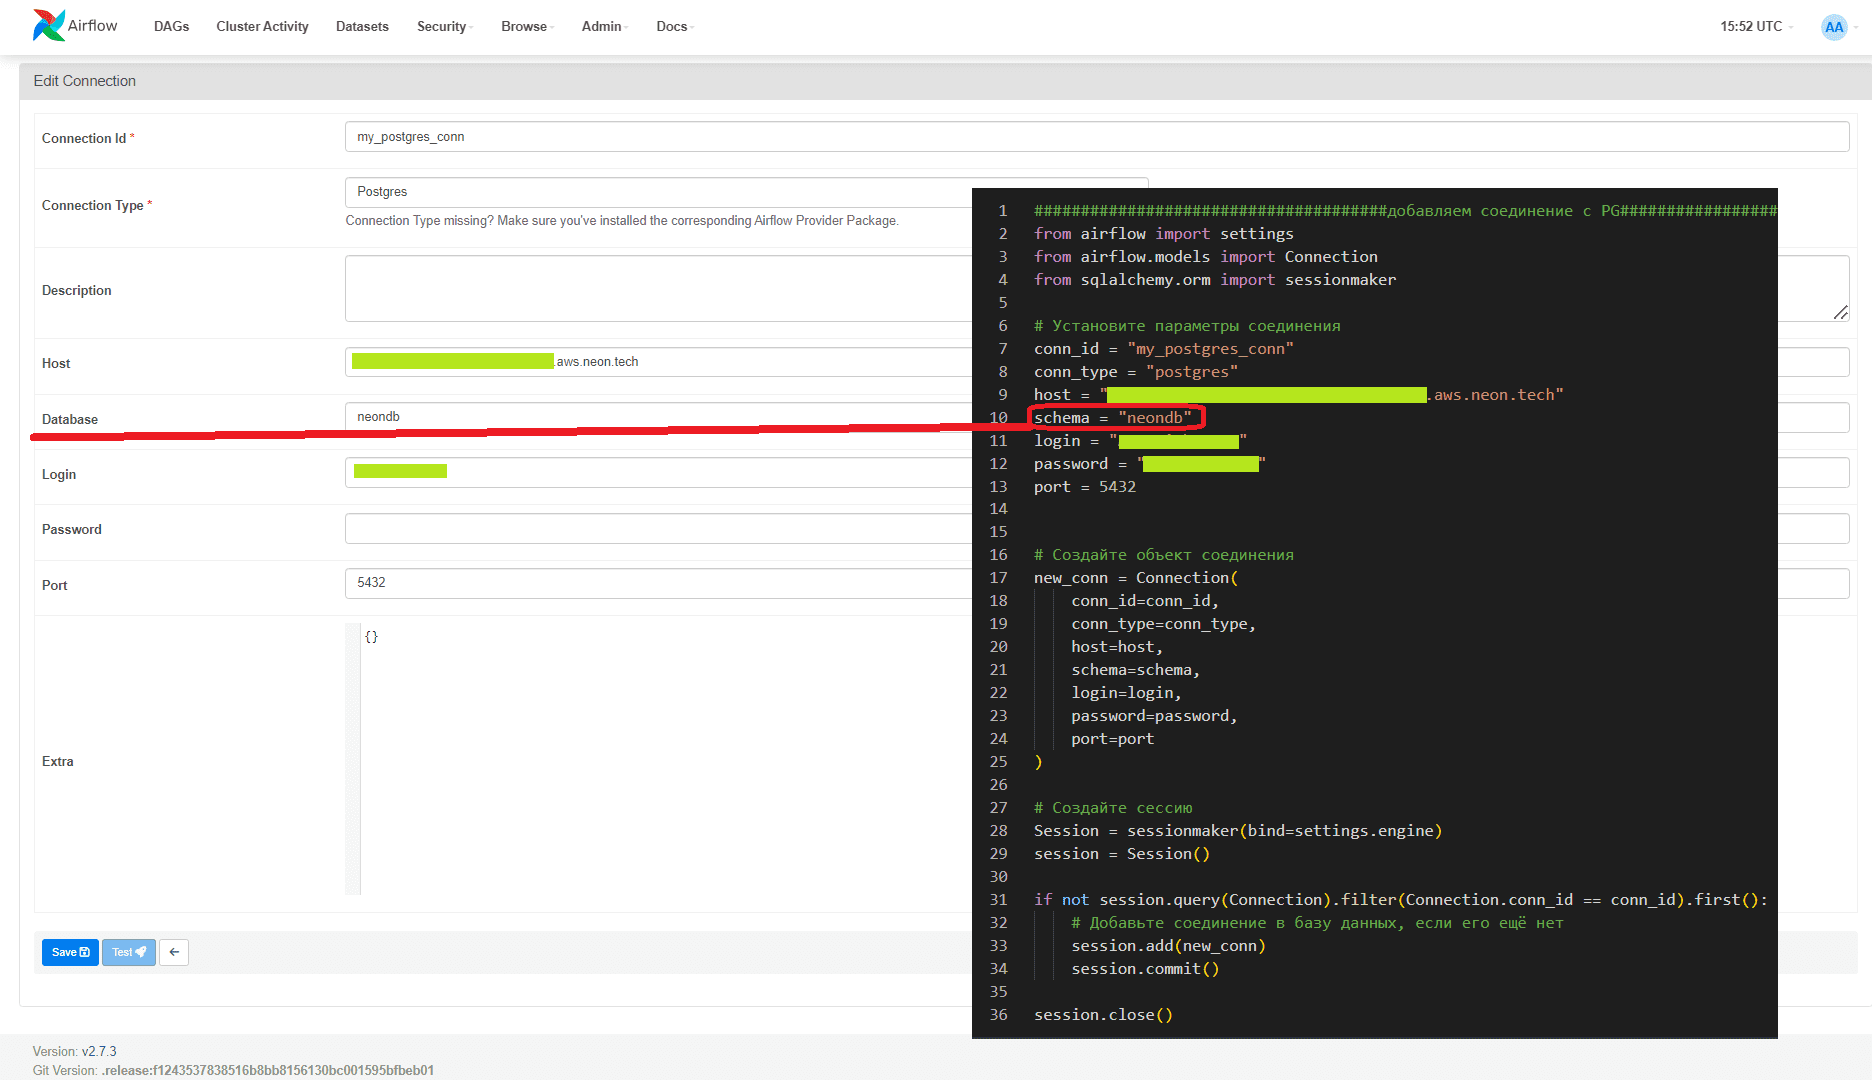Expand the Admin dropdown menu

[605, 26]
